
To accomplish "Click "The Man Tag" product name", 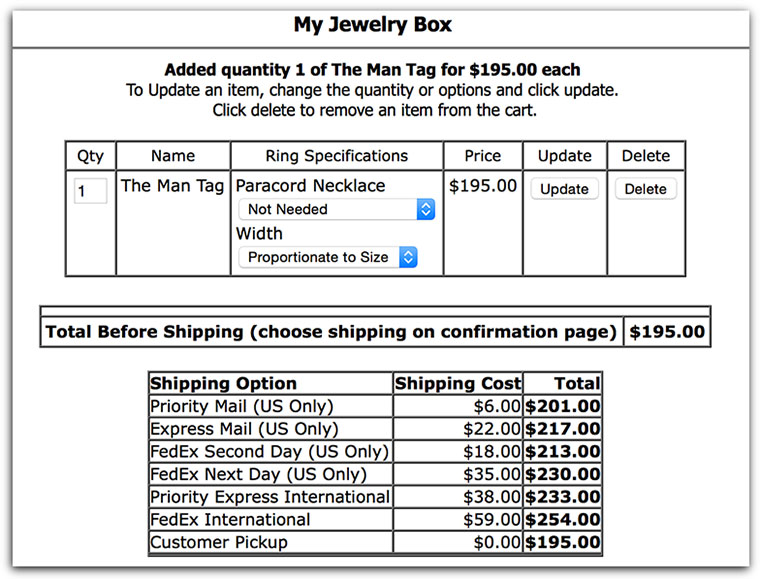I will coord(172,186).
